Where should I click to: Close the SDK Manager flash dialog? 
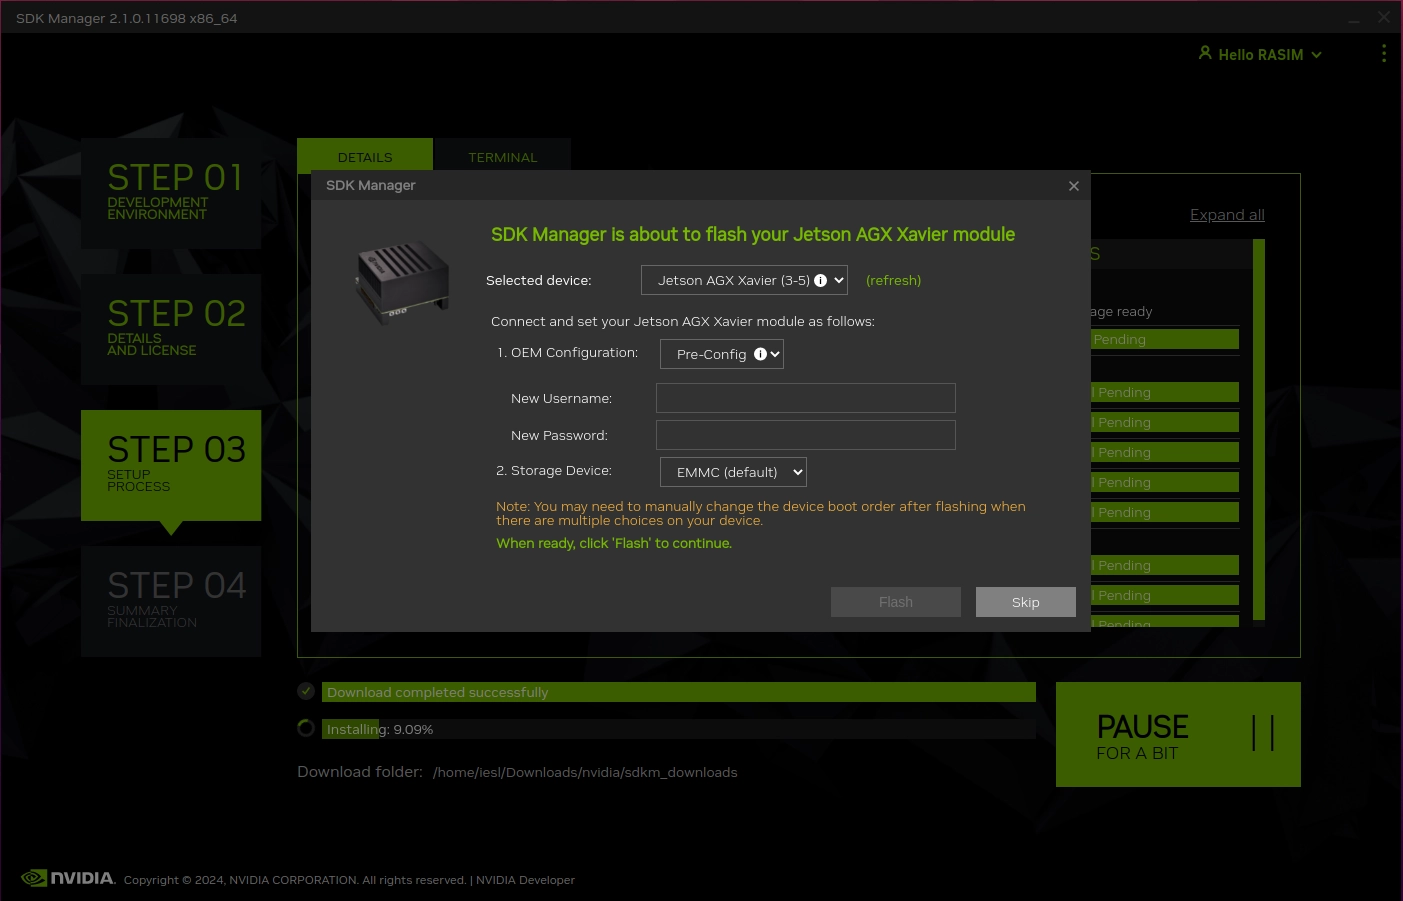[x=1074, y=186]
